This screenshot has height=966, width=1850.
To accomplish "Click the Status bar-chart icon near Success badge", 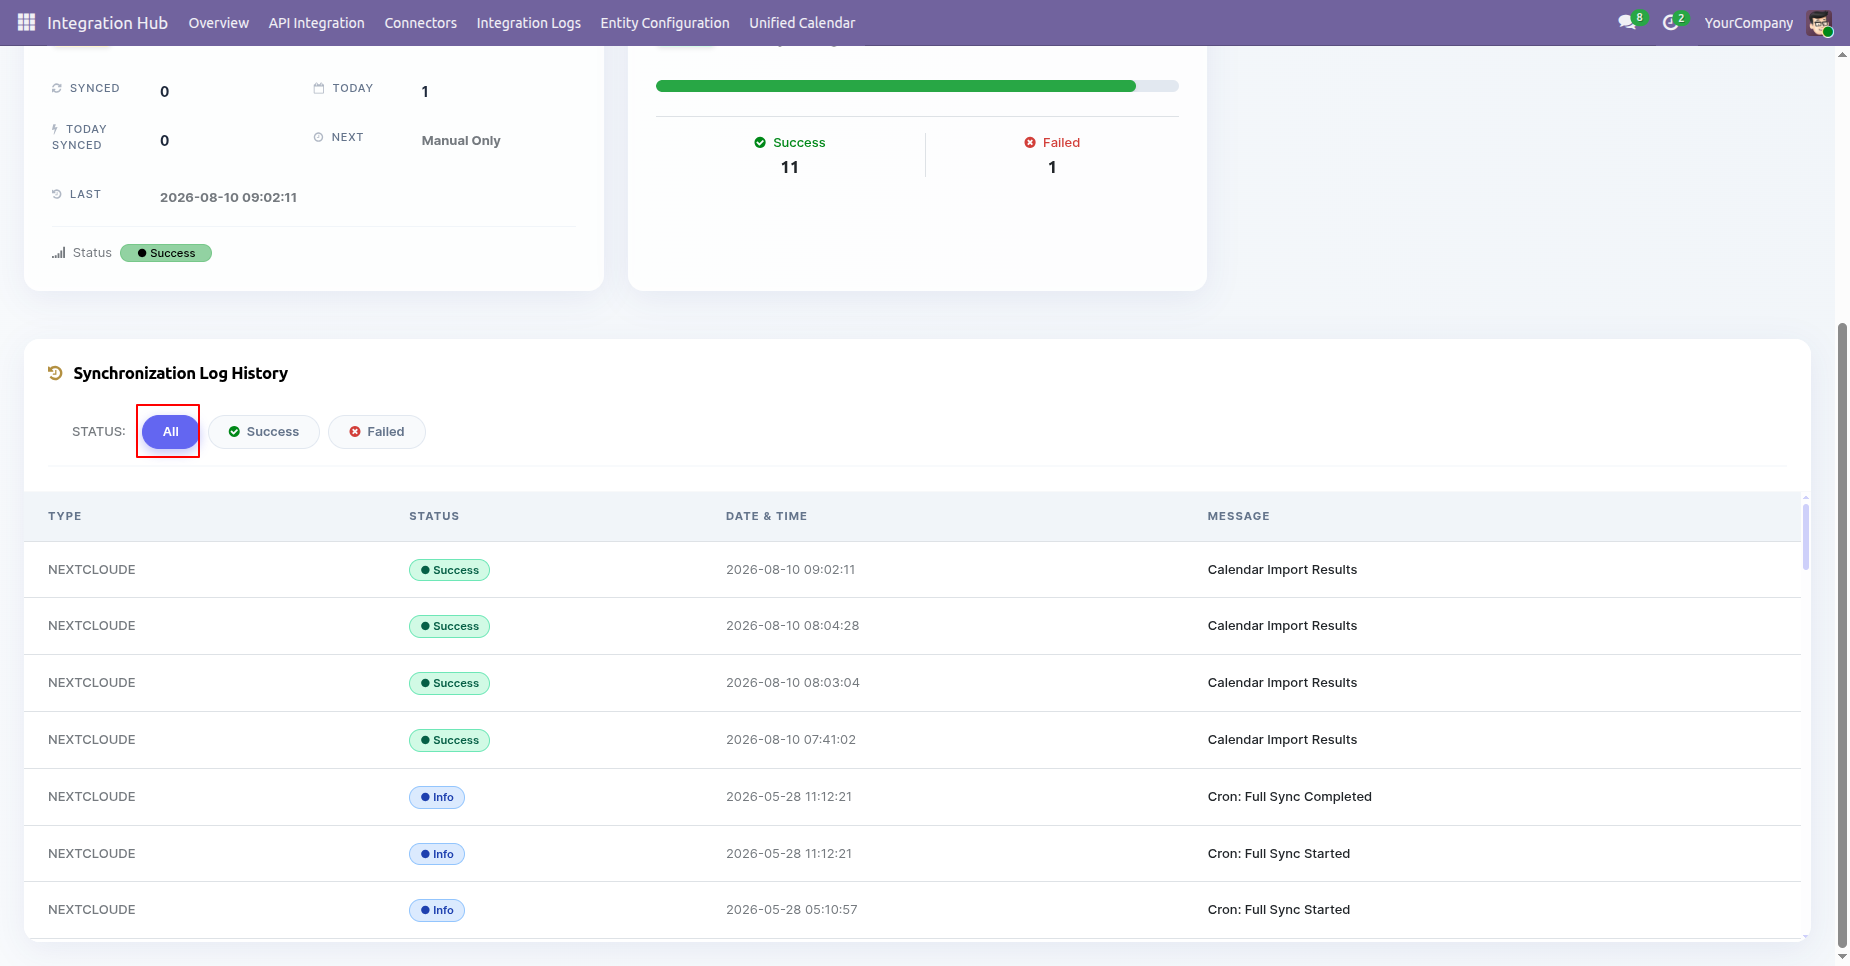I will click(59, 253).
